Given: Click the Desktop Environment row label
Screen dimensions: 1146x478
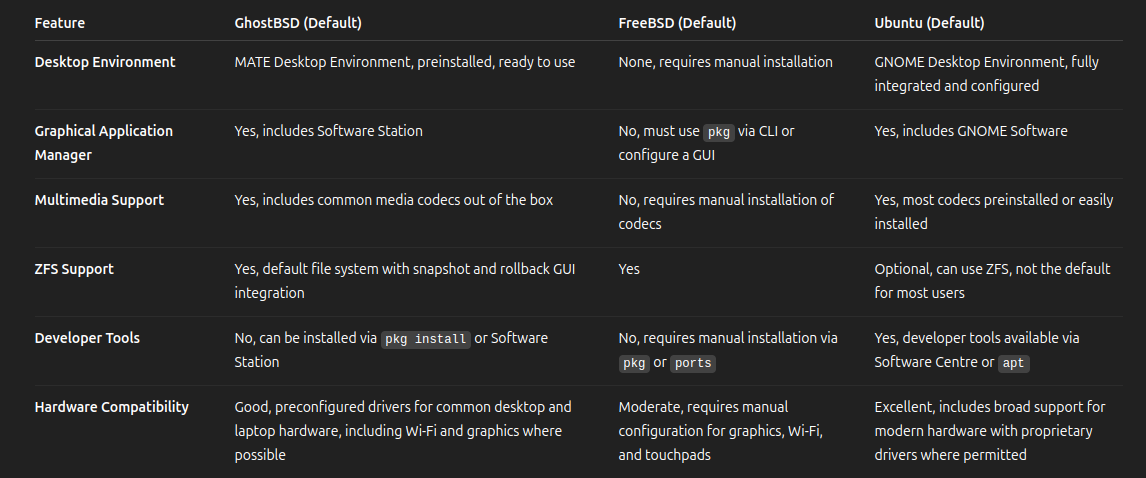Looking at the screenshot, I should coord(105,62).
